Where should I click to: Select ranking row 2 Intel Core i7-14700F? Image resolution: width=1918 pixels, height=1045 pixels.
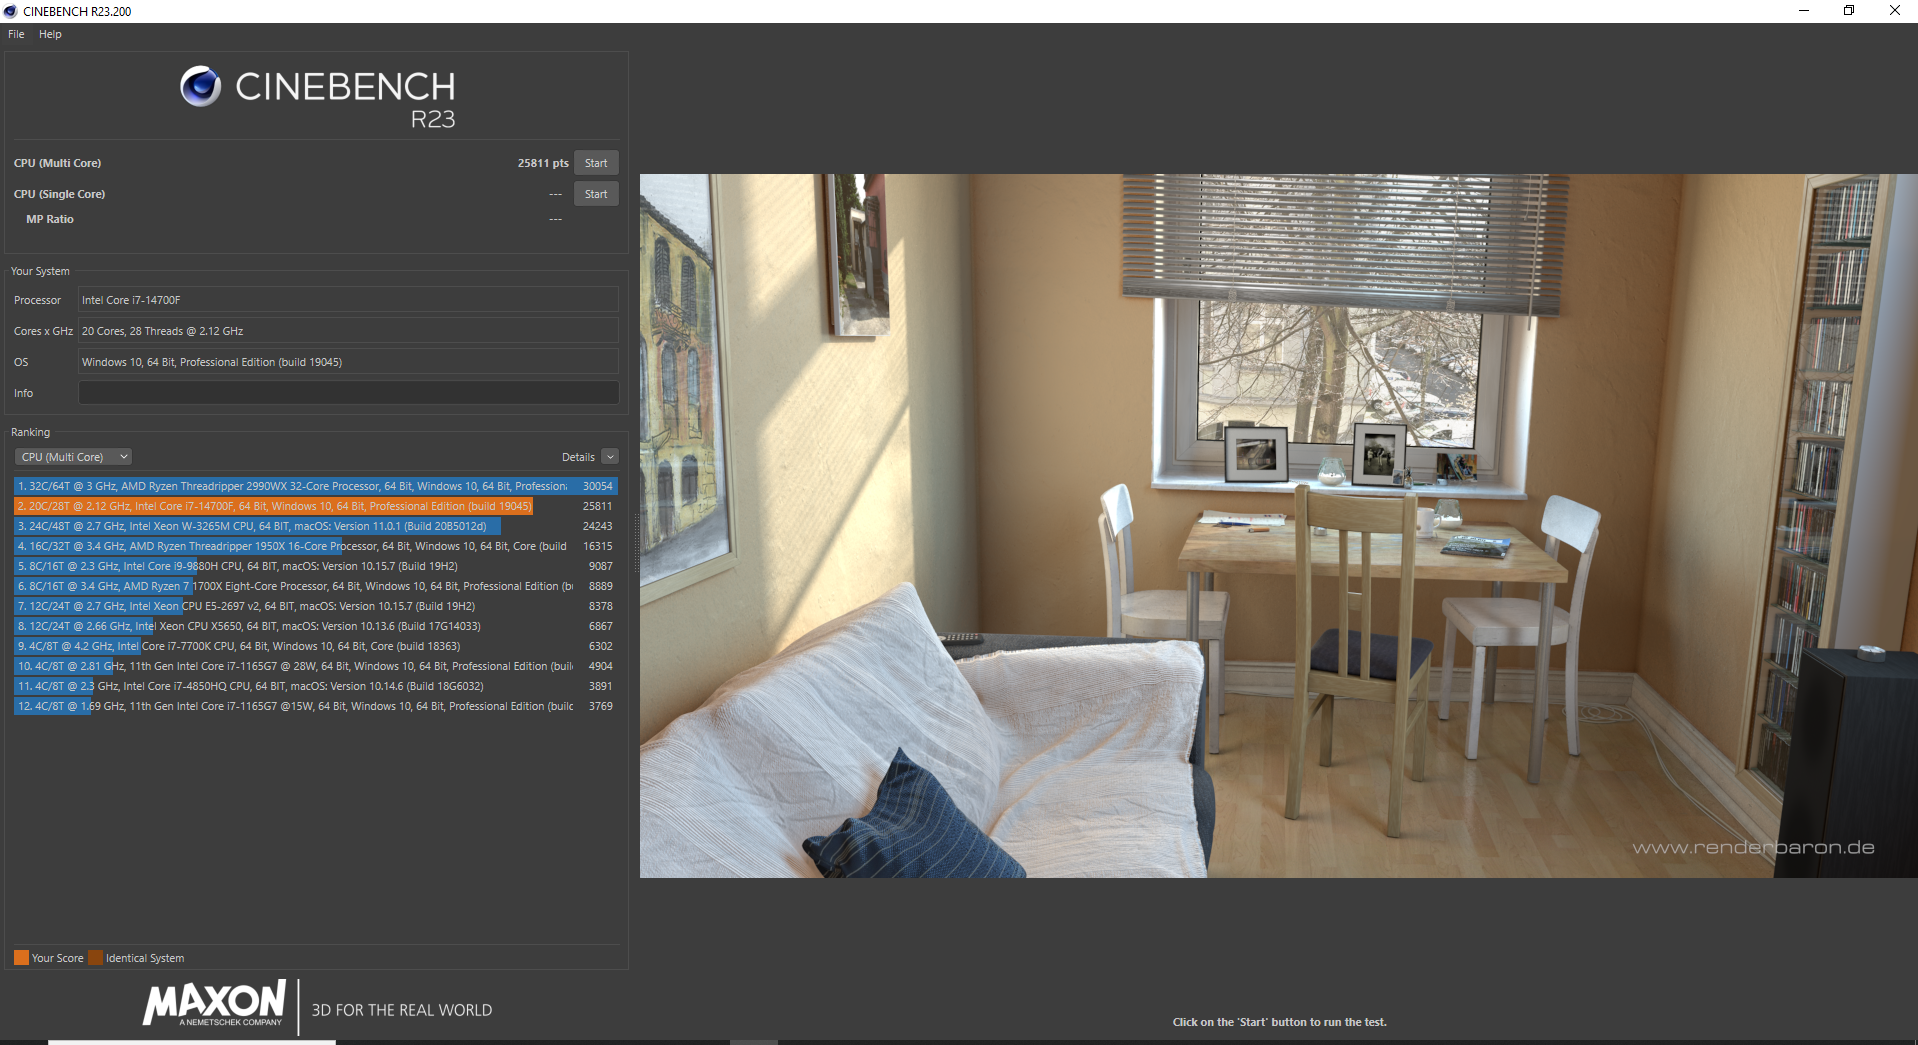click(315, 506)
